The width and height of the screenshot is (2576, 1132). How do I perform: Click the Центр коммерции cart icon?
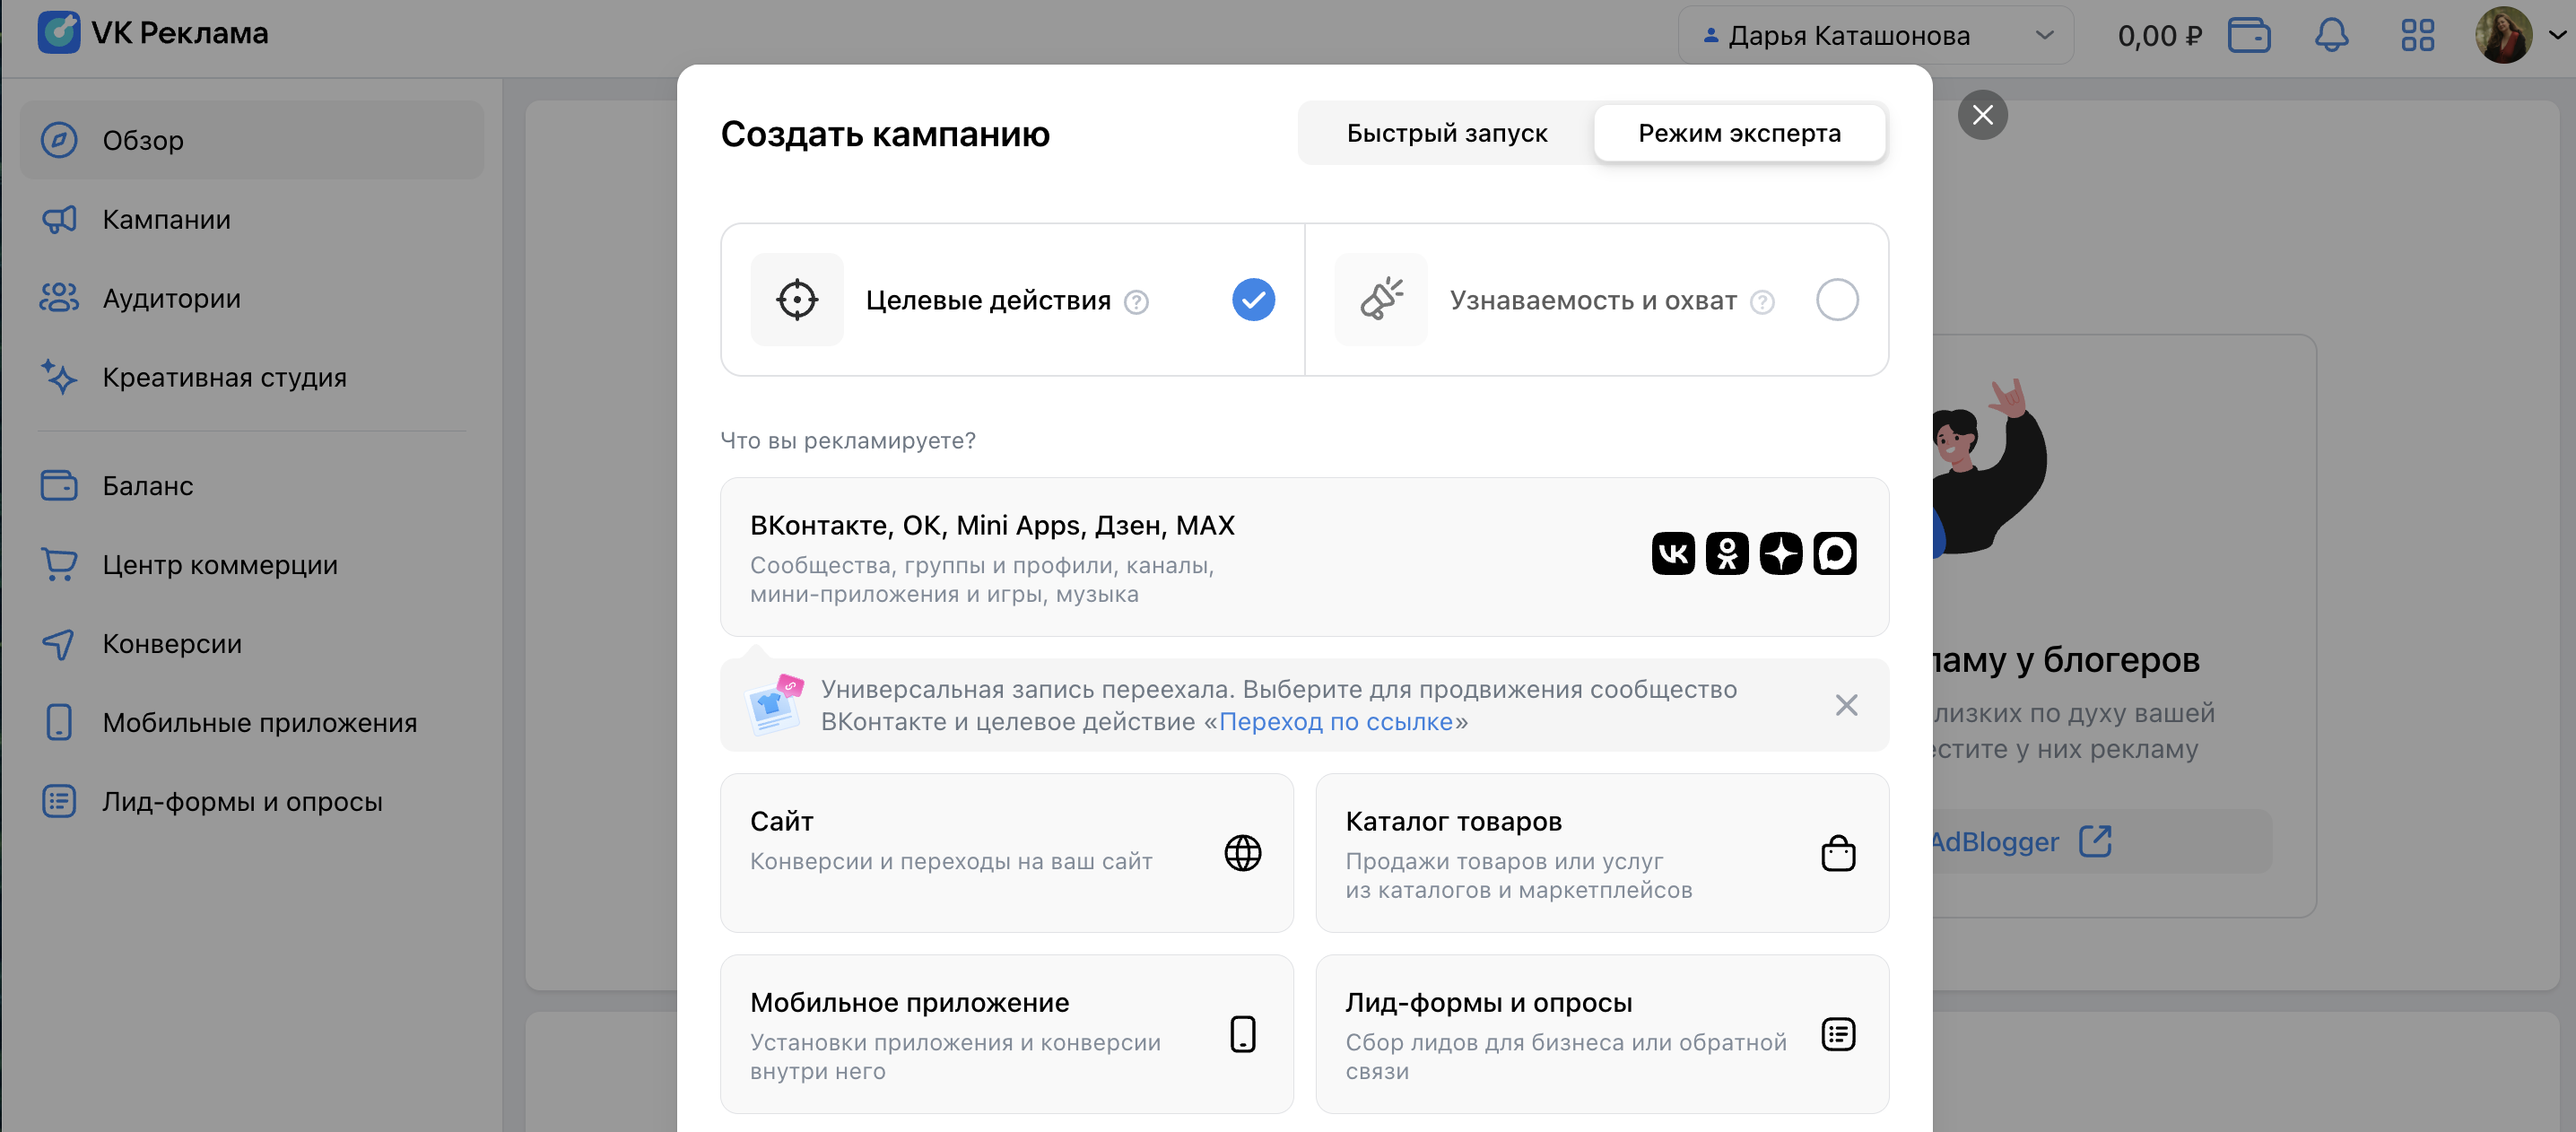point(59,564)
